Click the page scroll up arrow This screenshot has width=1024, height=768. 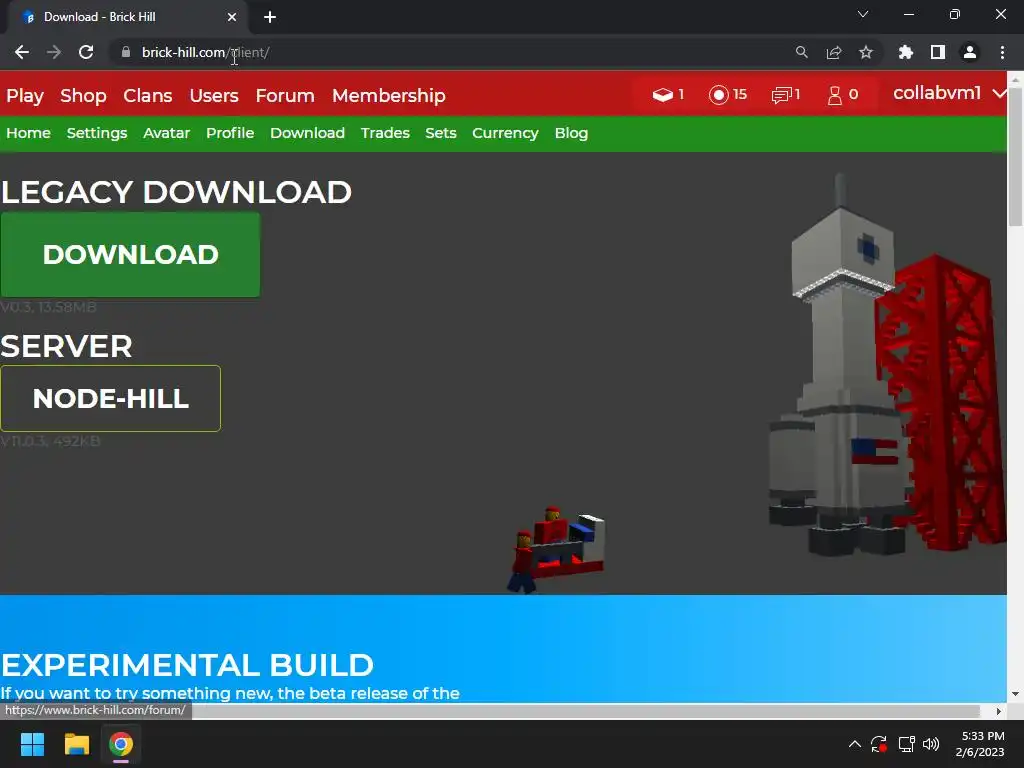click(x=1016, y=80)
